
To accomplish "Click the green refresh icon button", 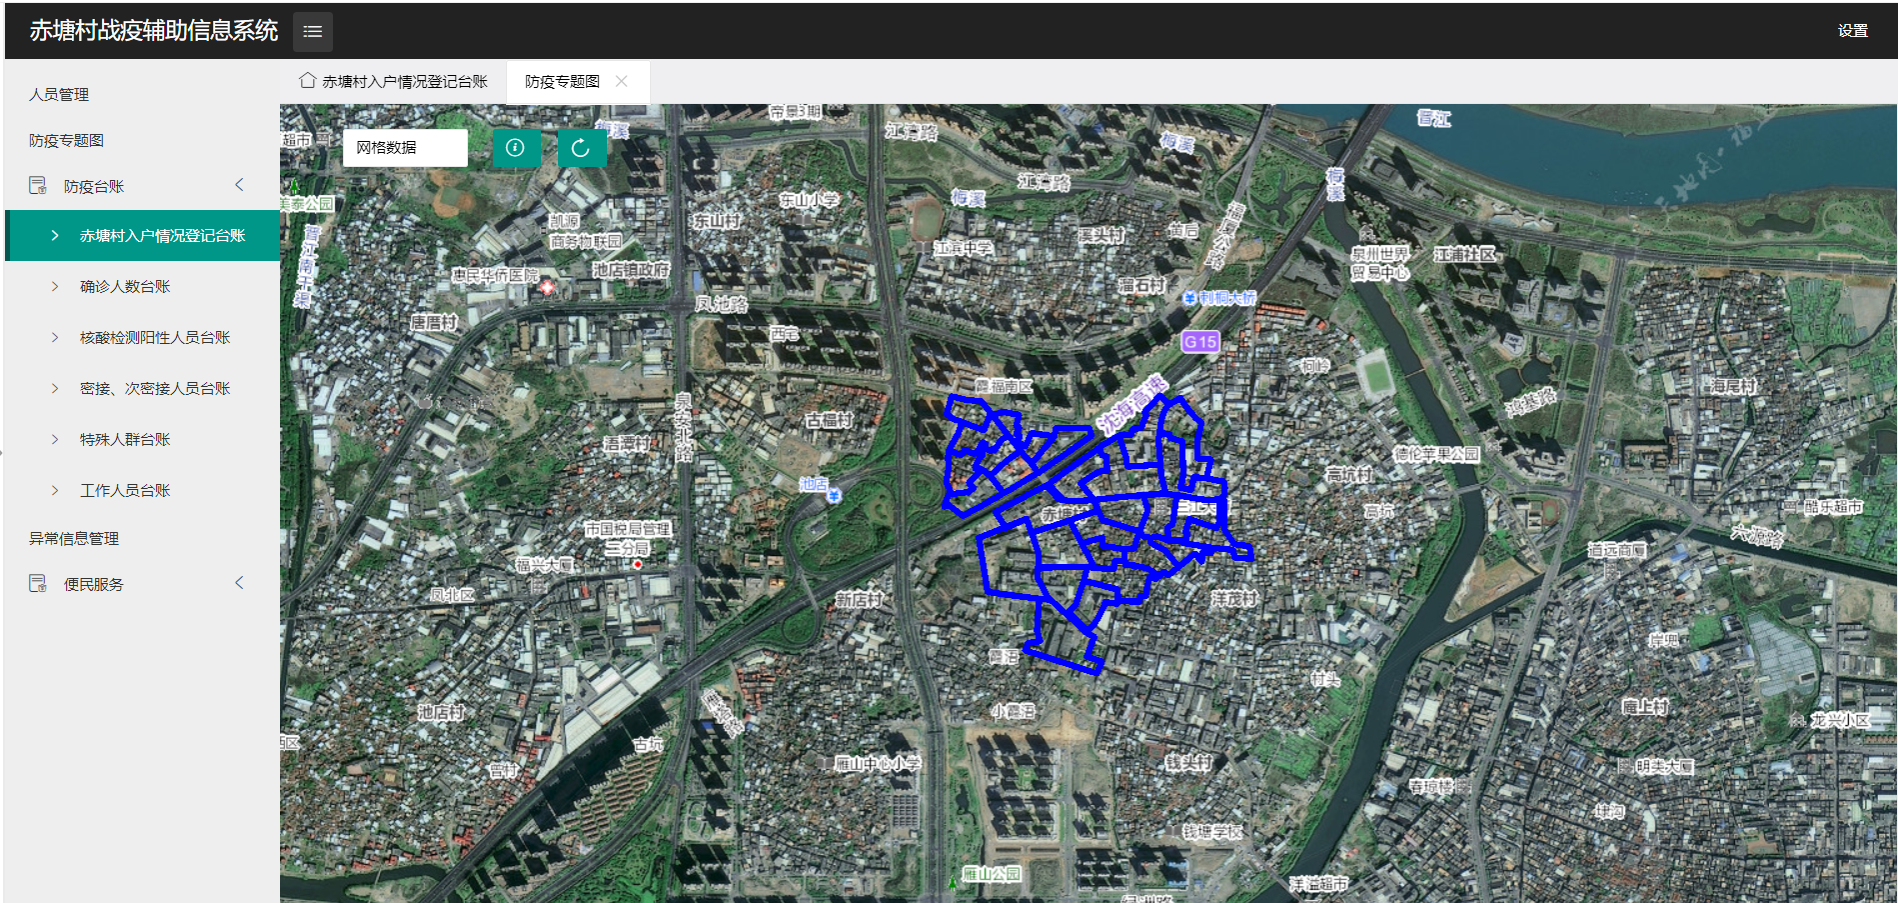I will click(x=581, y=148).
